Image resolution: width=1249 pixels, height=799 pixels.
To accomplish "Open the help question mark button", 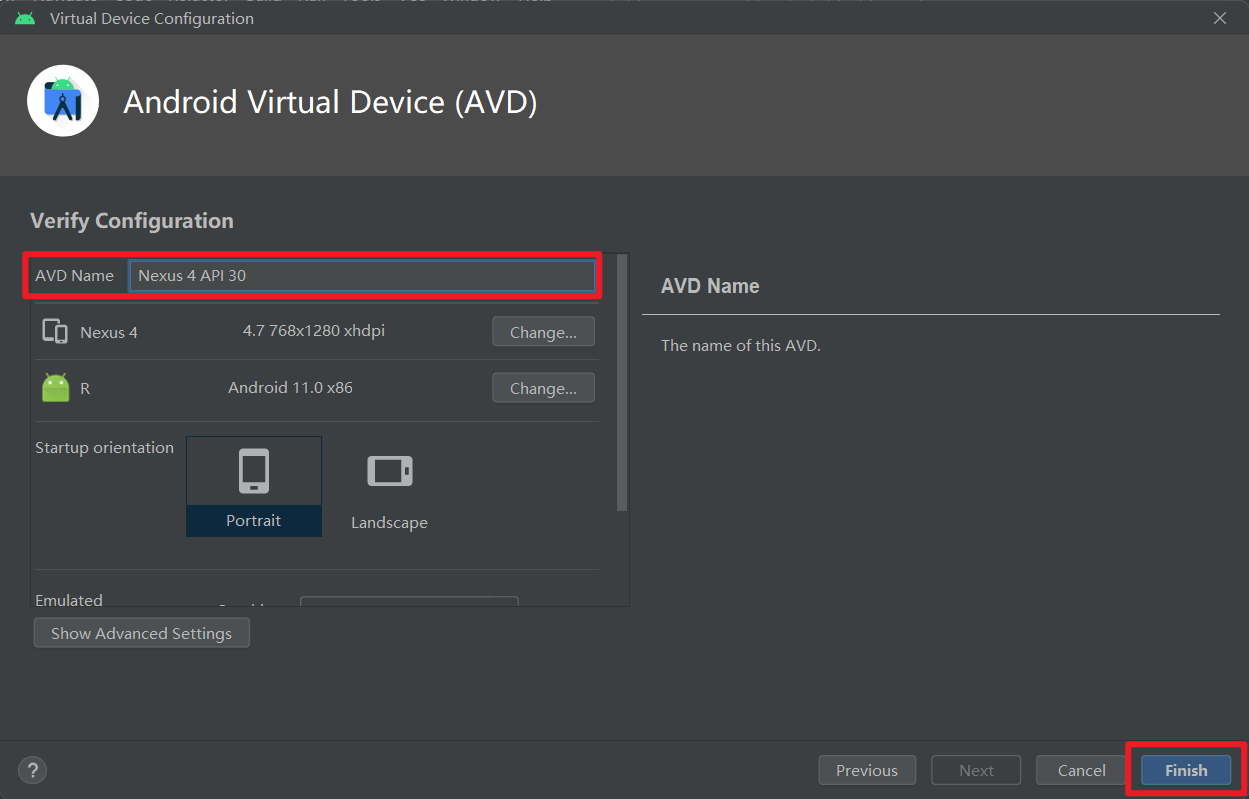I will 33,770.
